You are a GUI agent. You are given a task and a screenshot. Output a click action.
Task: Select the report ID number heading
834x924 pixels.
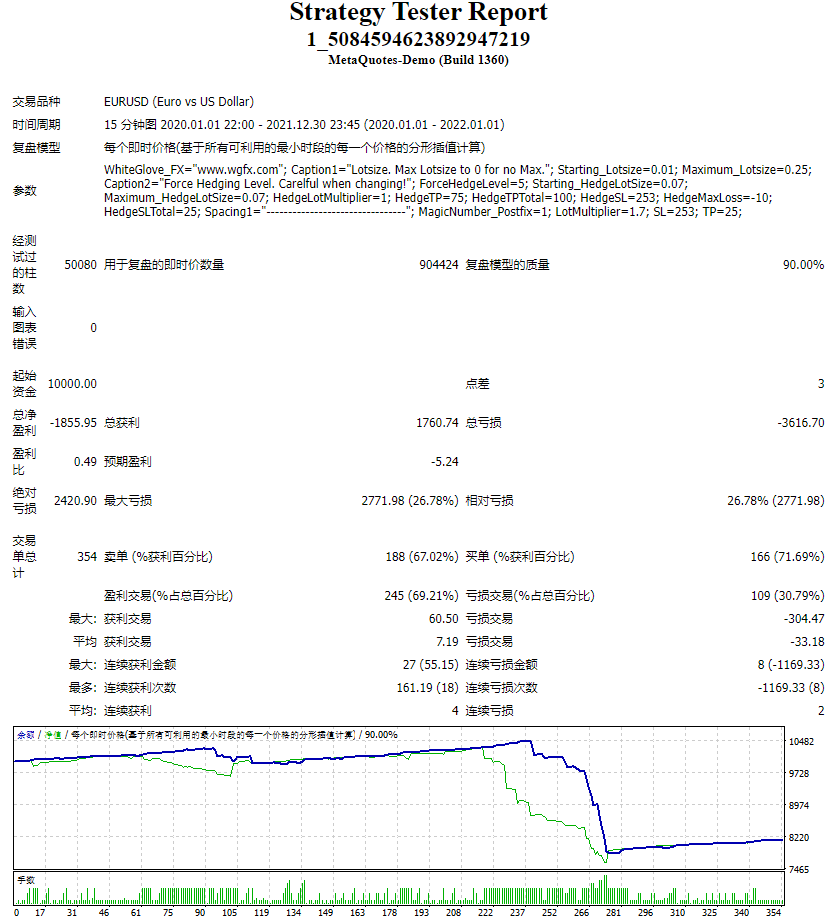pos(418,39)
